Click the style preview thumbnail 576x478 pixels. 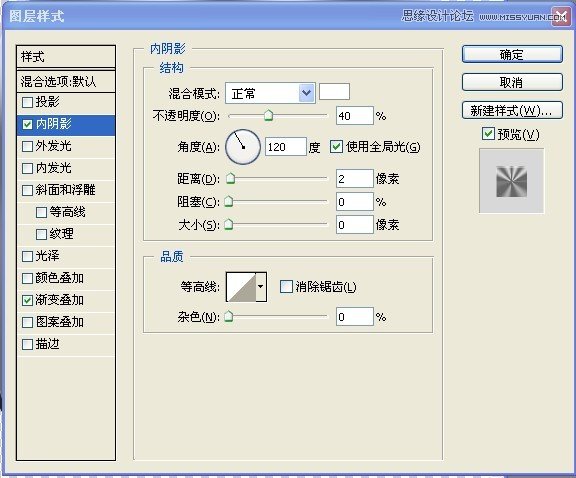[x=512, y=181]
